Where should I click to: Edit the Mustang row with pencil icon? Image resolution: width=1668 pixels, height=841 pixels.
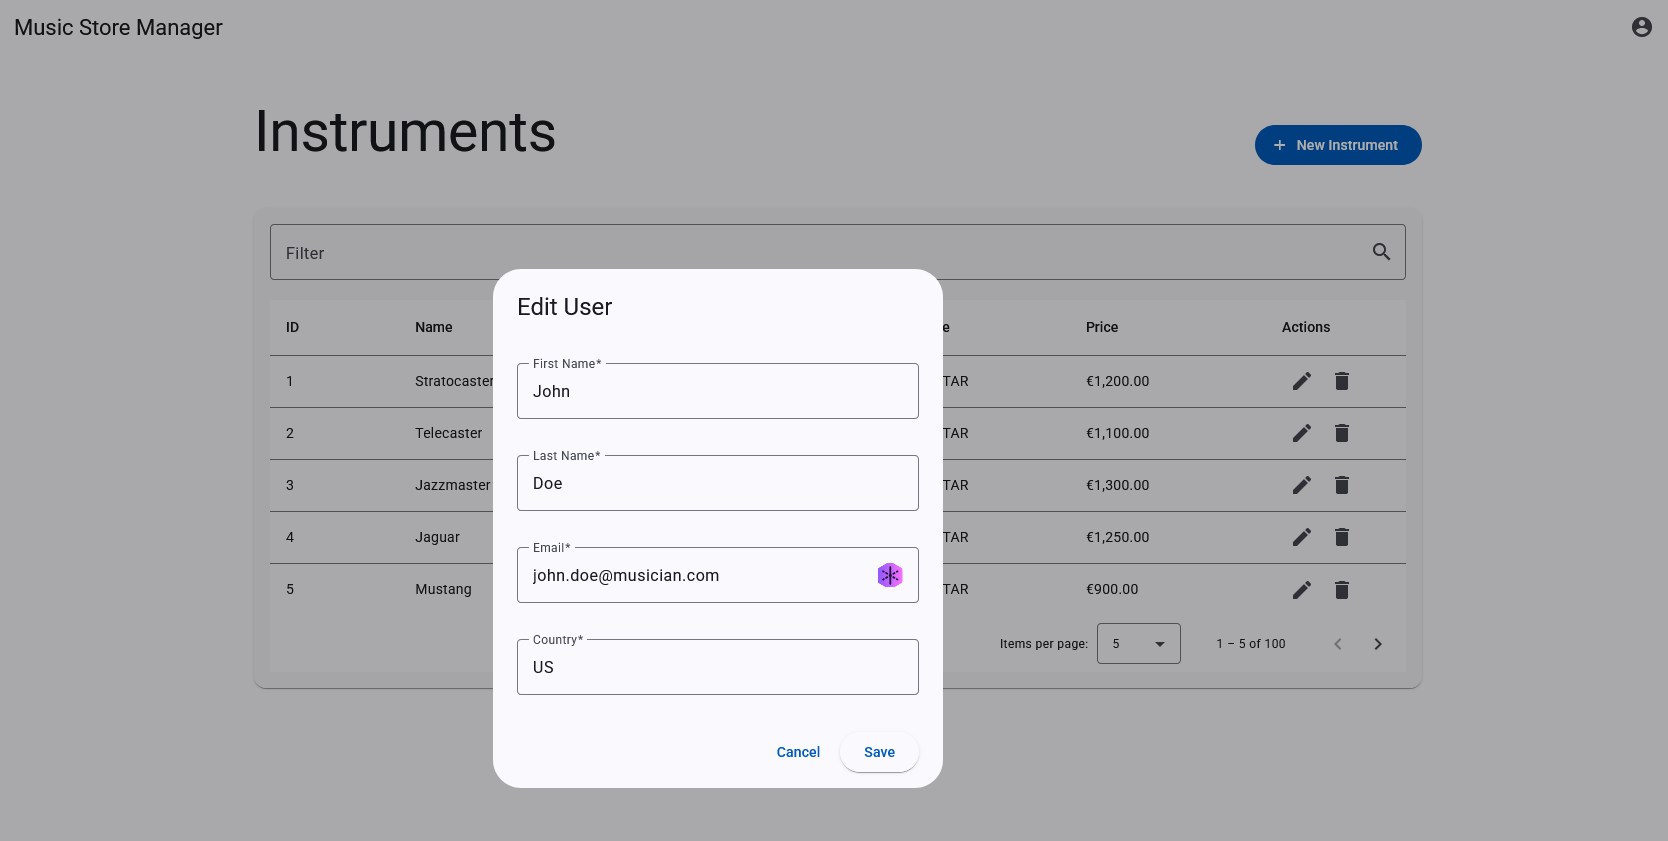[1301, 590]
